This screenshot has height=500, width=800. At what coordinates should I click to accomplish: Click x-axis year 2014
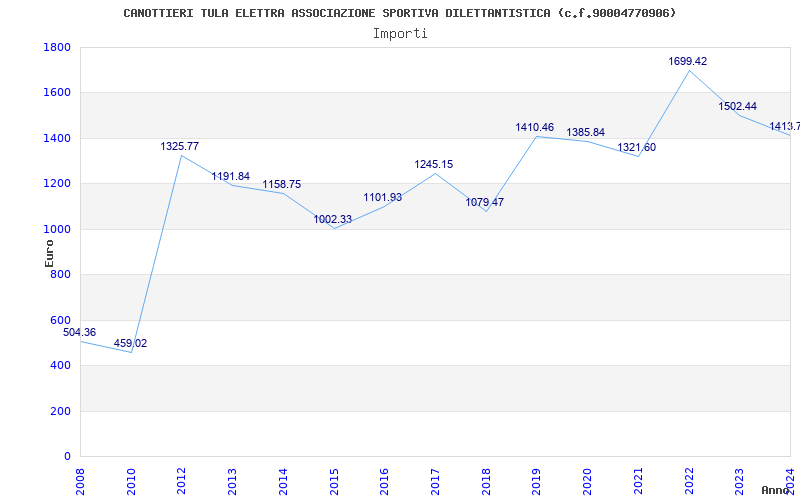click(283, 481)
